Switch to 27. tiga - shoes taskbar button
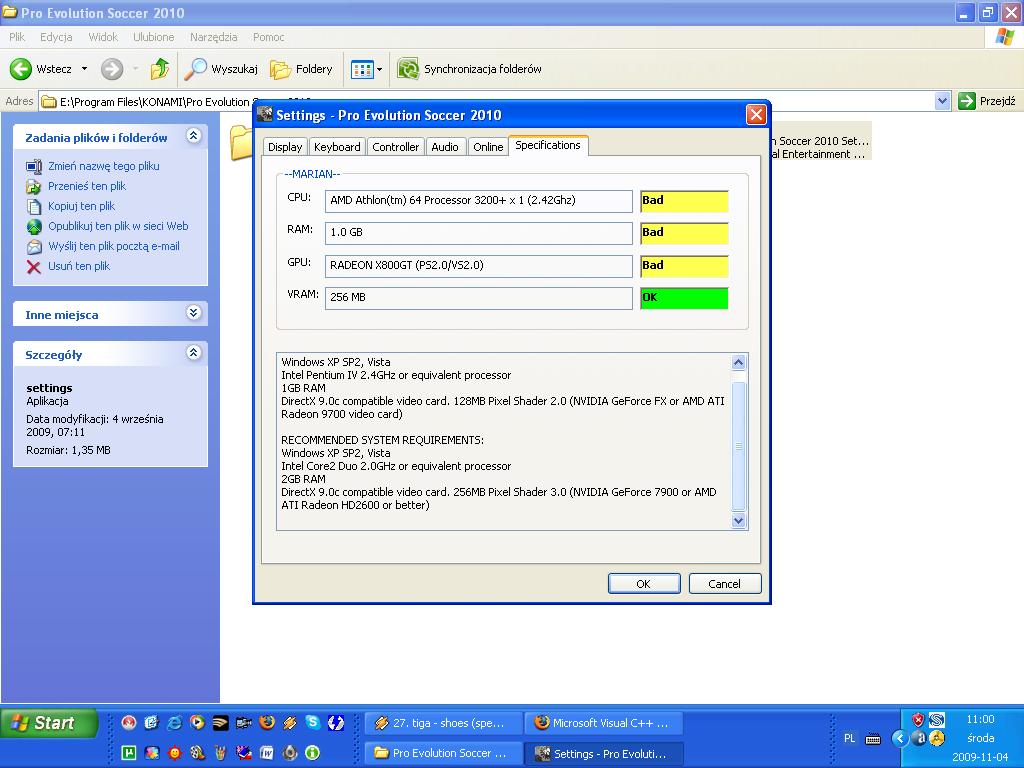Screen dimensions: 1024x768 (443, 723)
